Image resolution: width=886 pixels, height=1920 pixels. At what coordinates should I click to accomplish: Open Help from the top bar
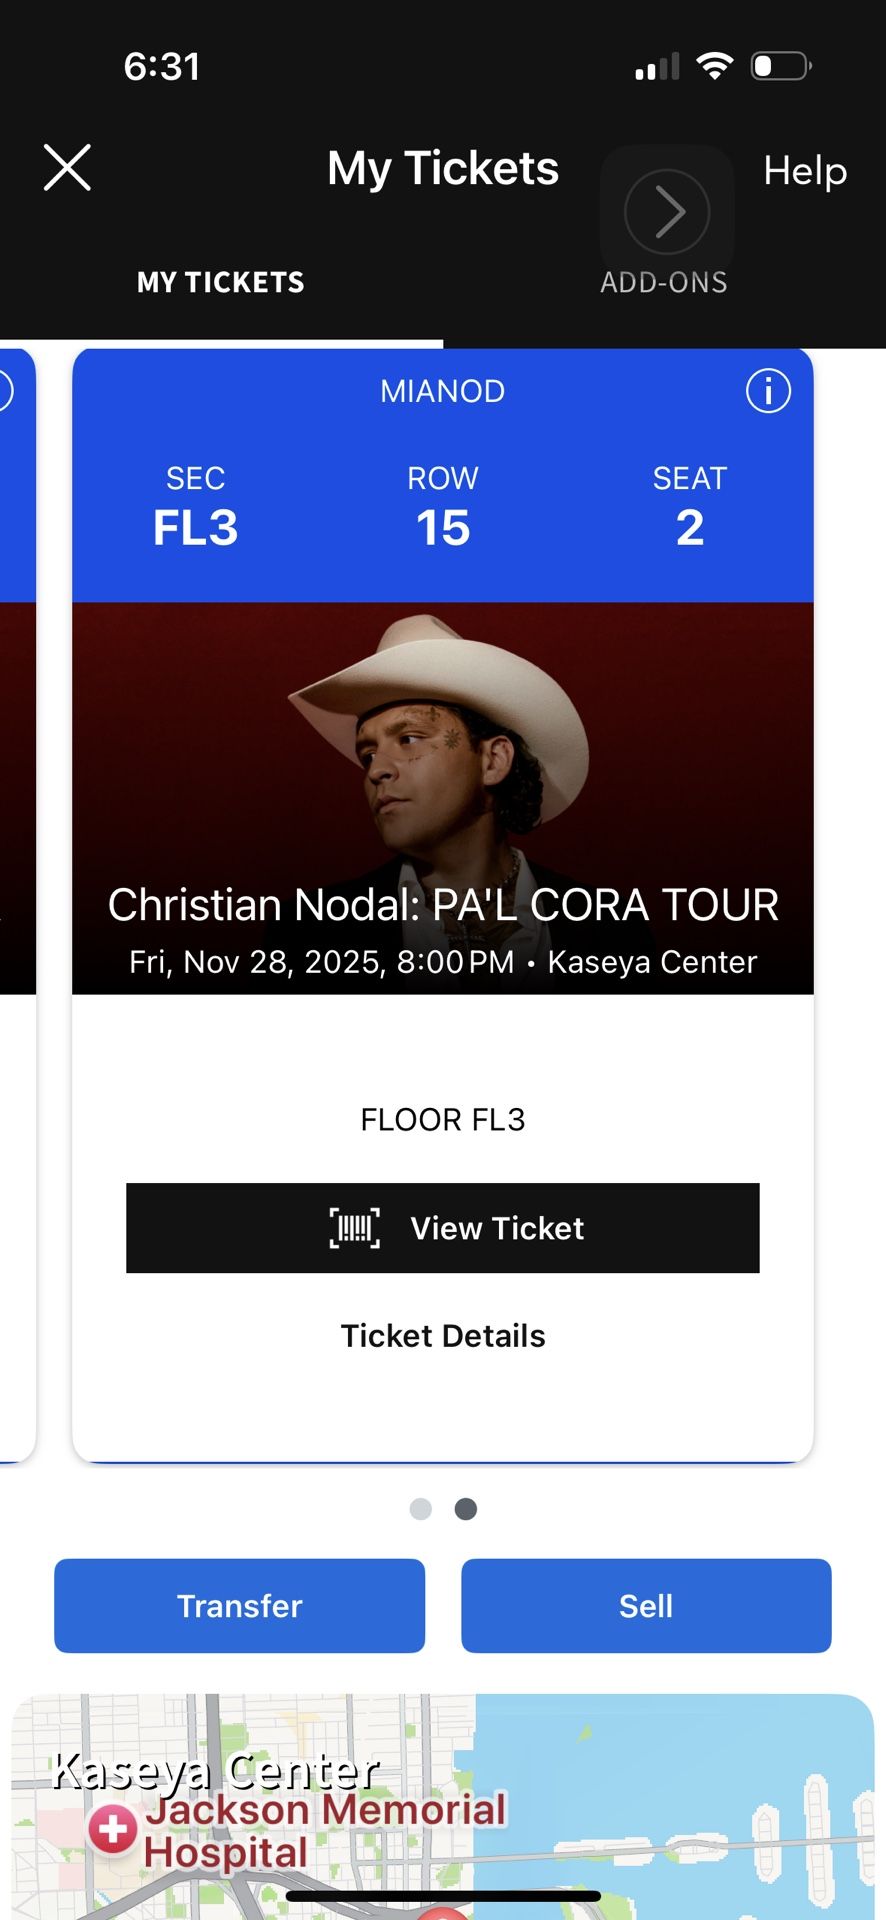[x=805, y=171]
